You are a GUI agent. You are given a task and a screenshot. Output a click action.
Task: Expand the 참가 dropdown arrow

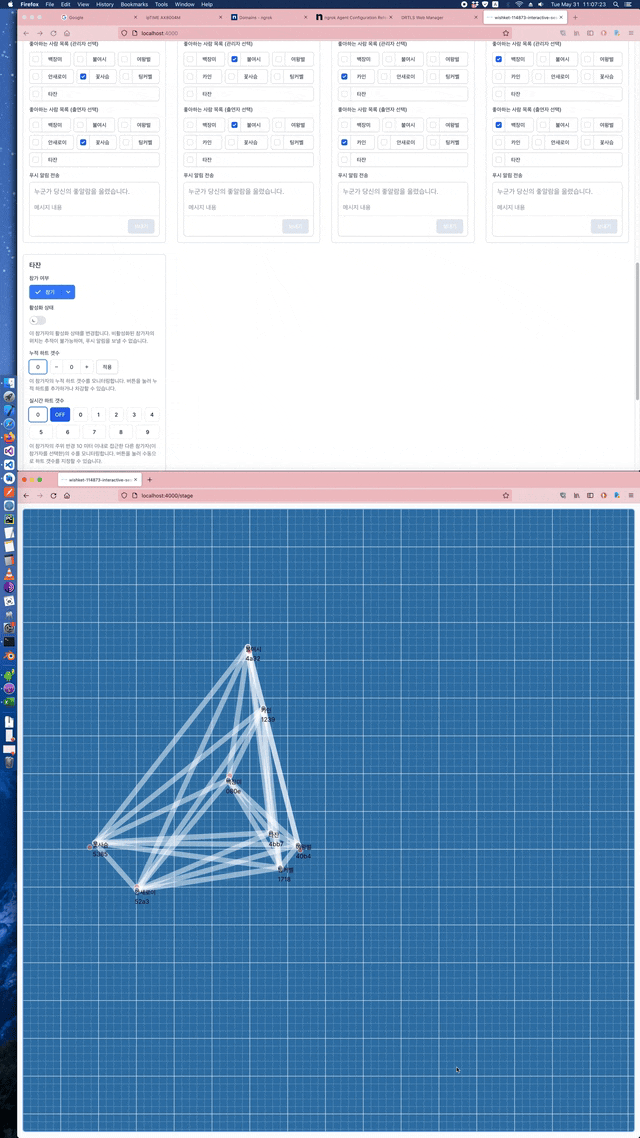[68, 292]
